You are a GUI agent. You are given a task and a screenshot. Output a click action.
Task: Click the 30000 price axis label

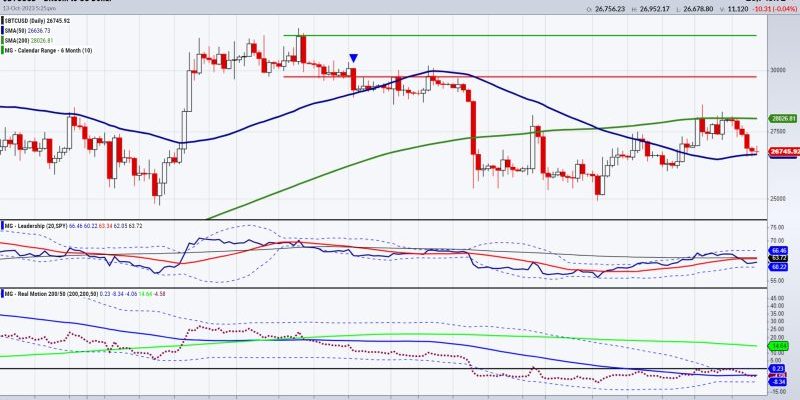777,70
